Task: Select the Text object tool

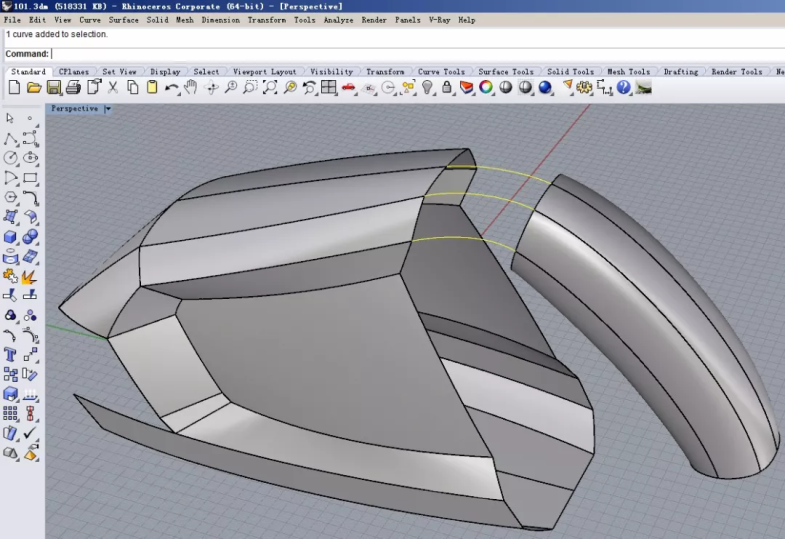Action: (x=11, y=354)
